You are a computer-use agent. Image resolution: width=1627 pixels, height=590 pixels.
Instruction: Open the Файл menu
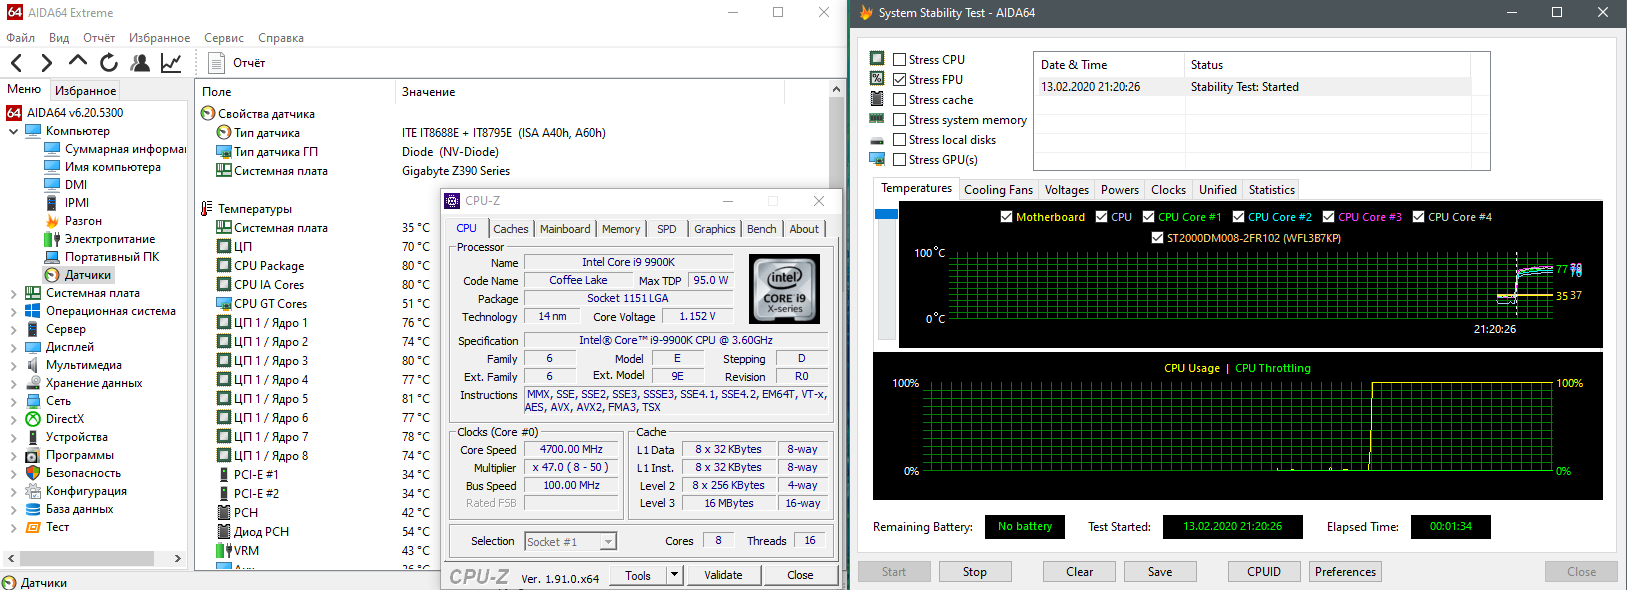[x=20, y=38]
